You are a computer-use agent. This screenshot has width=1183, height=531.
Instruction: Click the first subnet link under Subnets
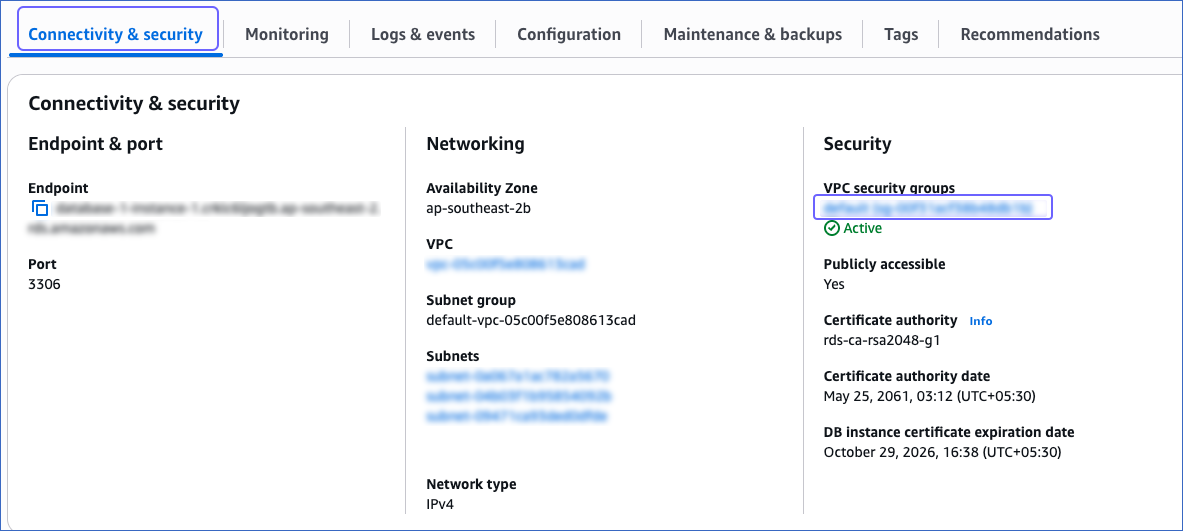click(518, 376)
